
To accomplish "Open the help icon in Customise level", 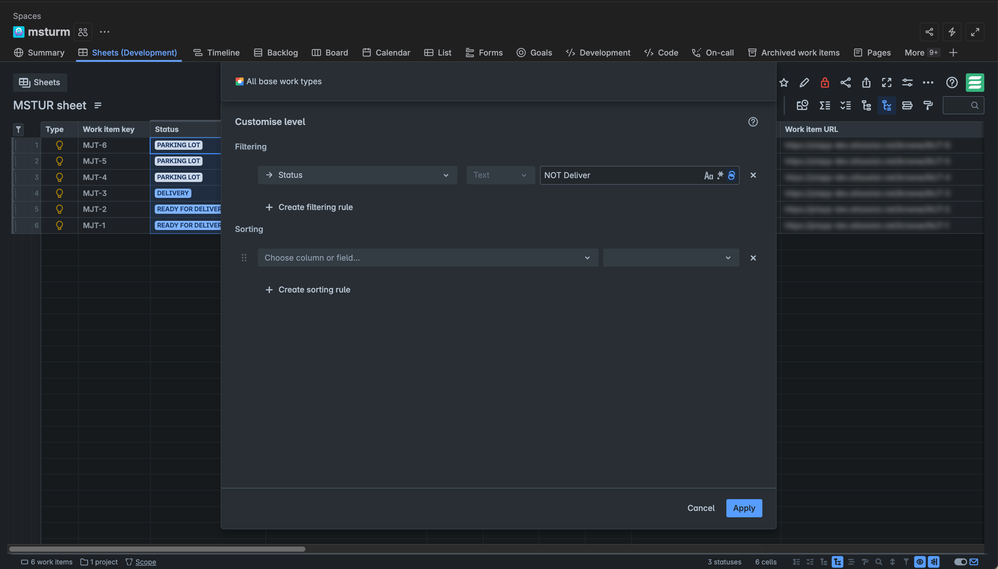I will [753, 122].
